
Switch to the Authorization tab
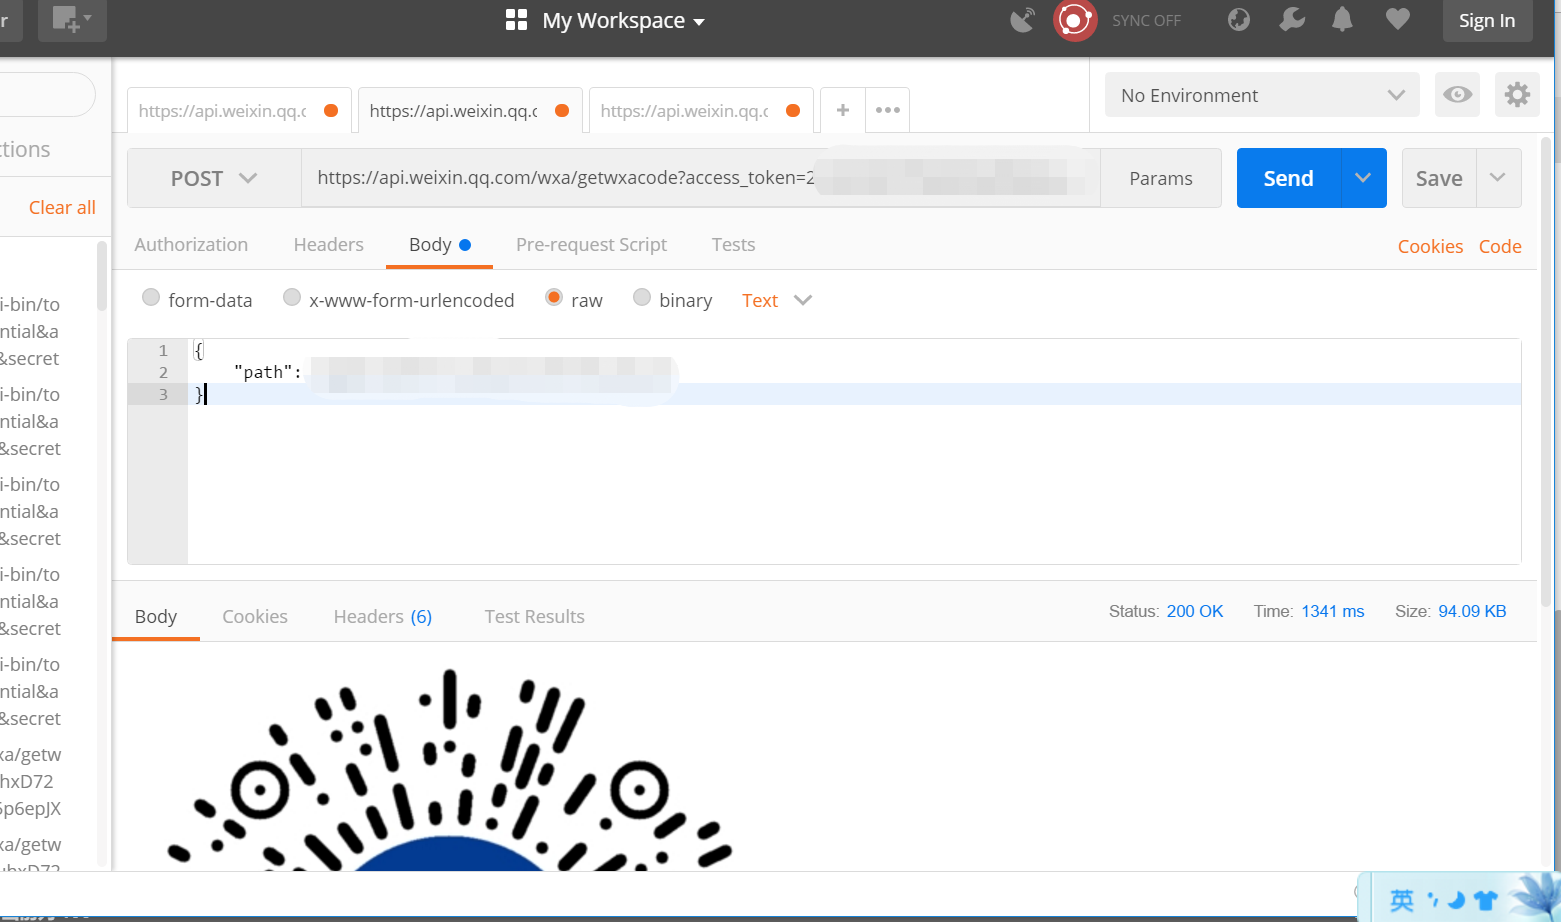pos(191,245)
